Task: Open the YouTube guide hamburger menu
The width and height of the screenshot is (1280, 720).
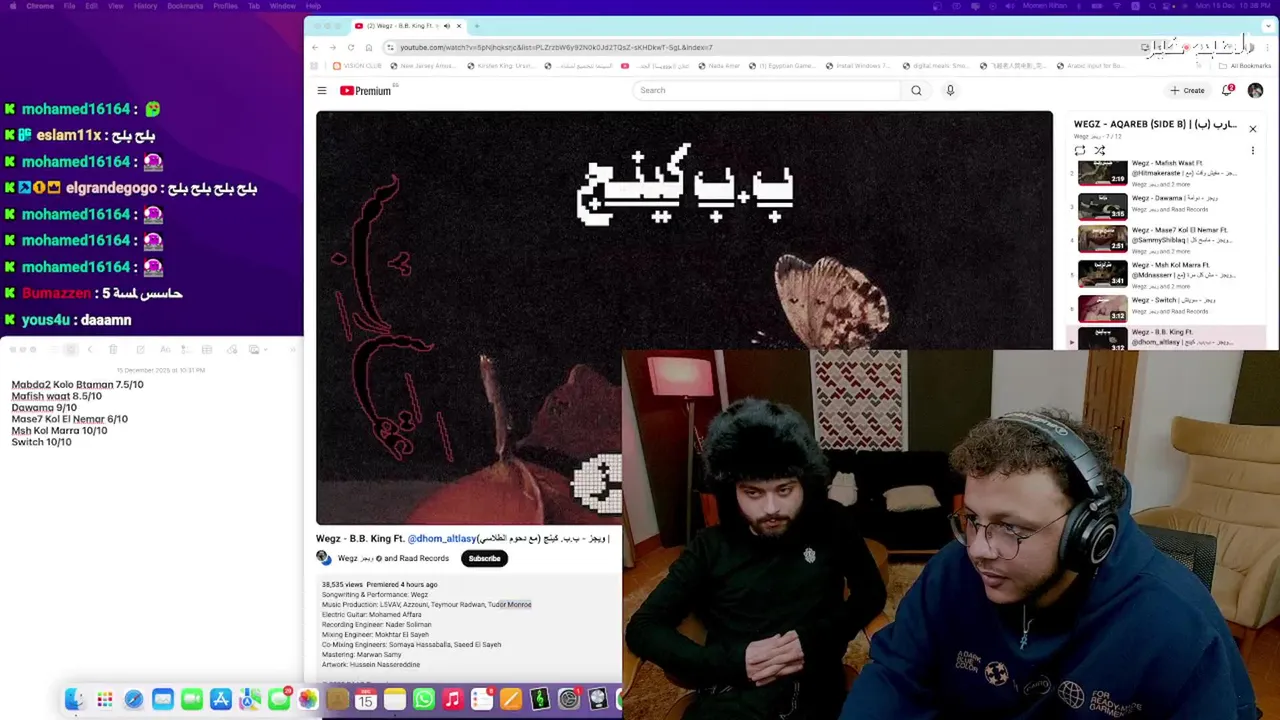Action: 322,91
